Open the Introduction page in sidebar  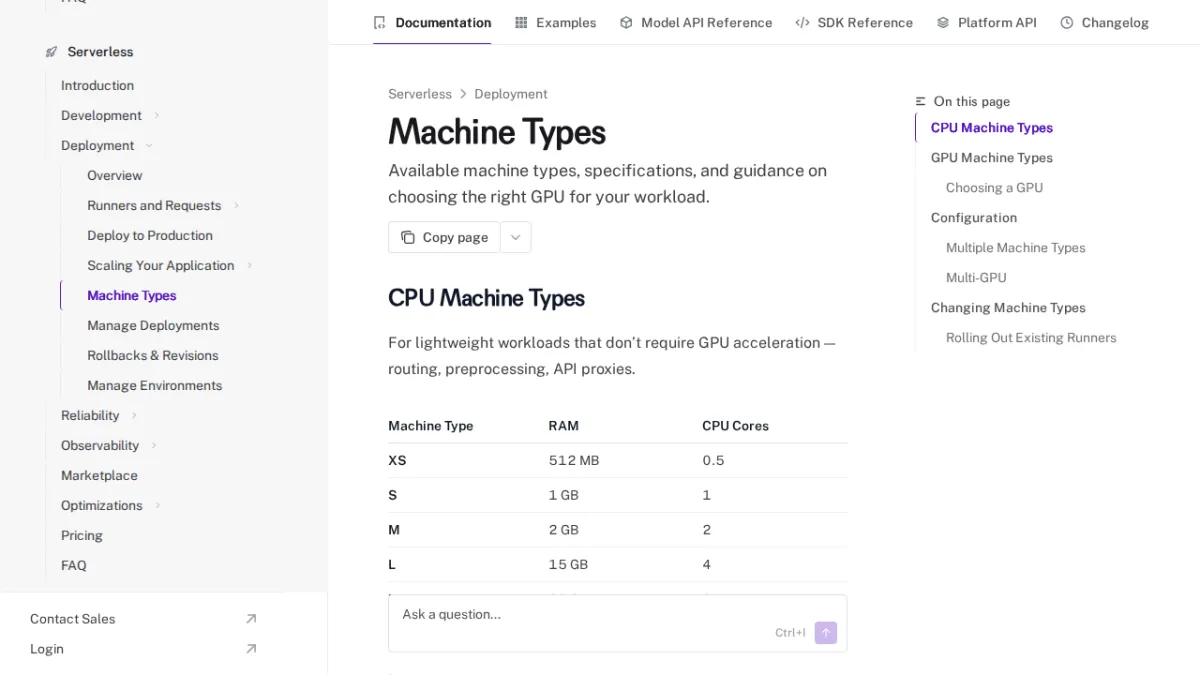click(97, 86)
